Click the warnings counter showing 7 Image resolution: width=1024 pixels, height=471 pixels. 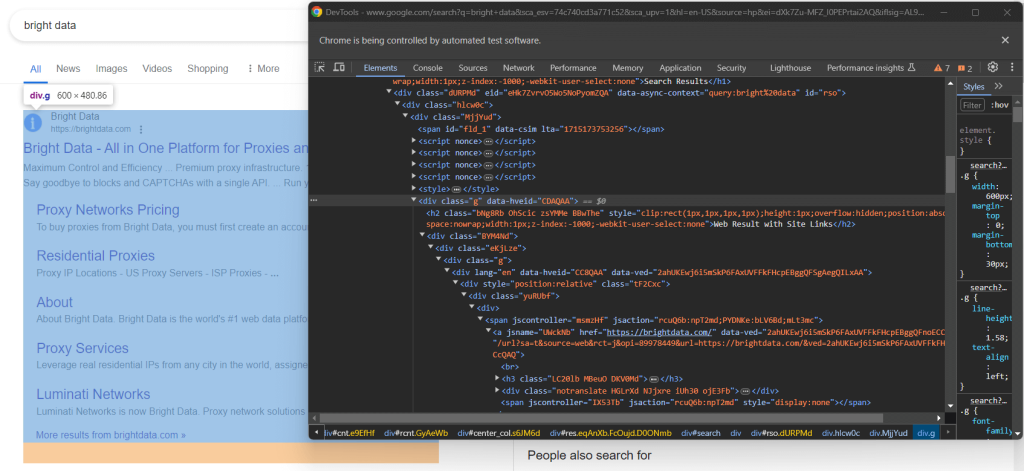click(x=942, y=68)
